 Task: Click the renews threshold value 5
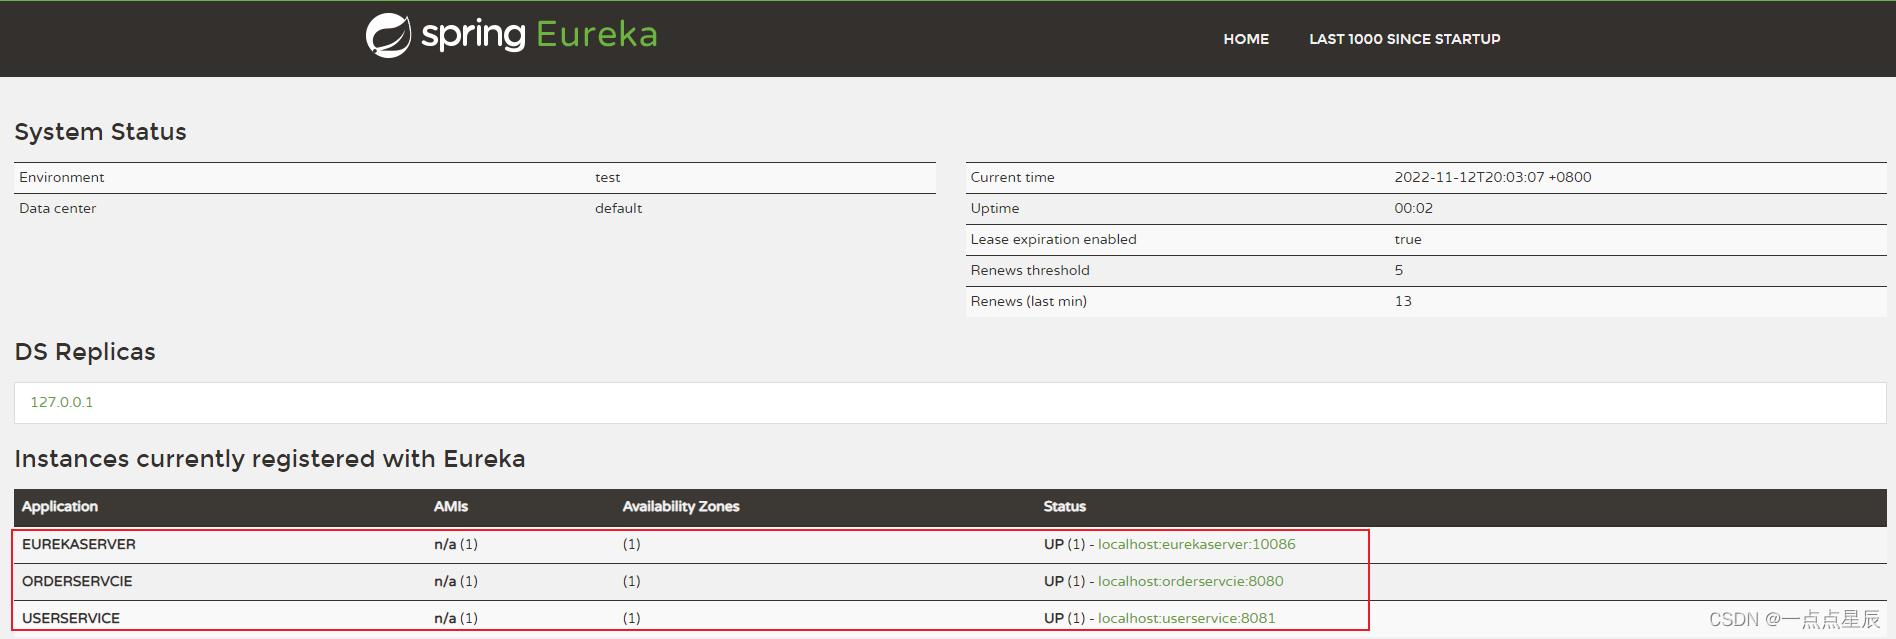1399,270
